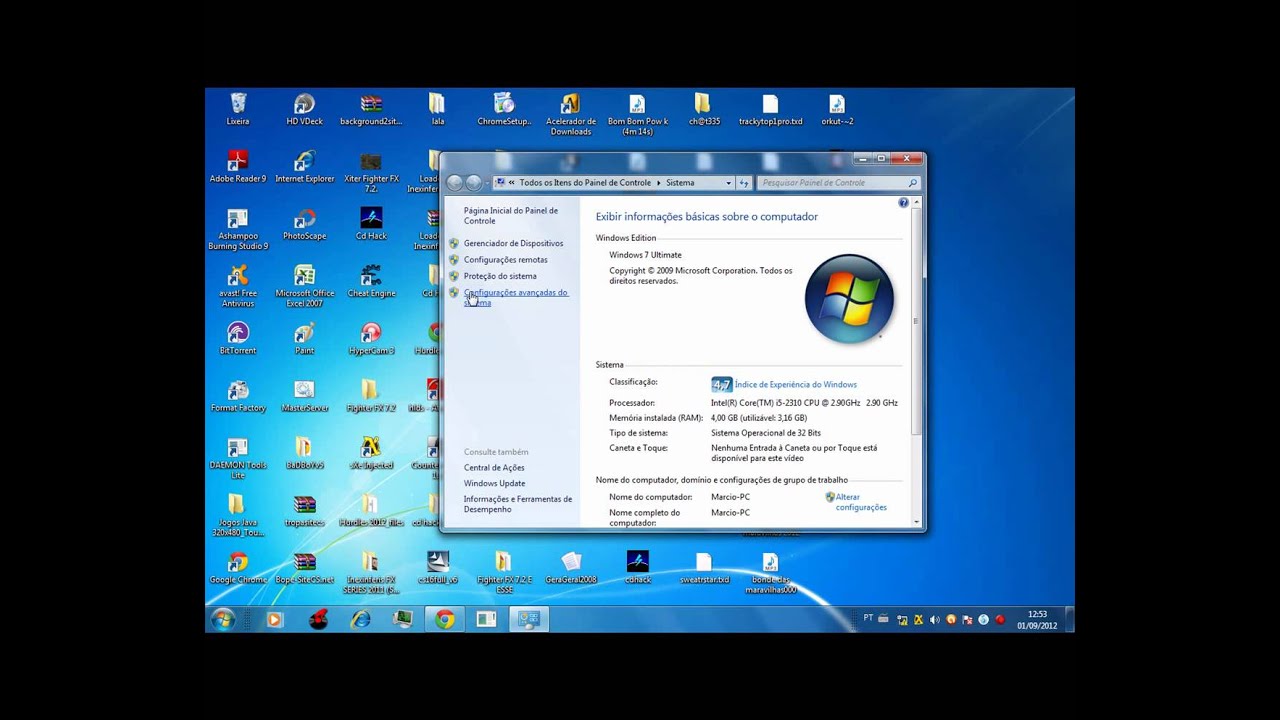Select the background2sit archive on the desktop
The image size is (1280, 720).
[371, 109]
